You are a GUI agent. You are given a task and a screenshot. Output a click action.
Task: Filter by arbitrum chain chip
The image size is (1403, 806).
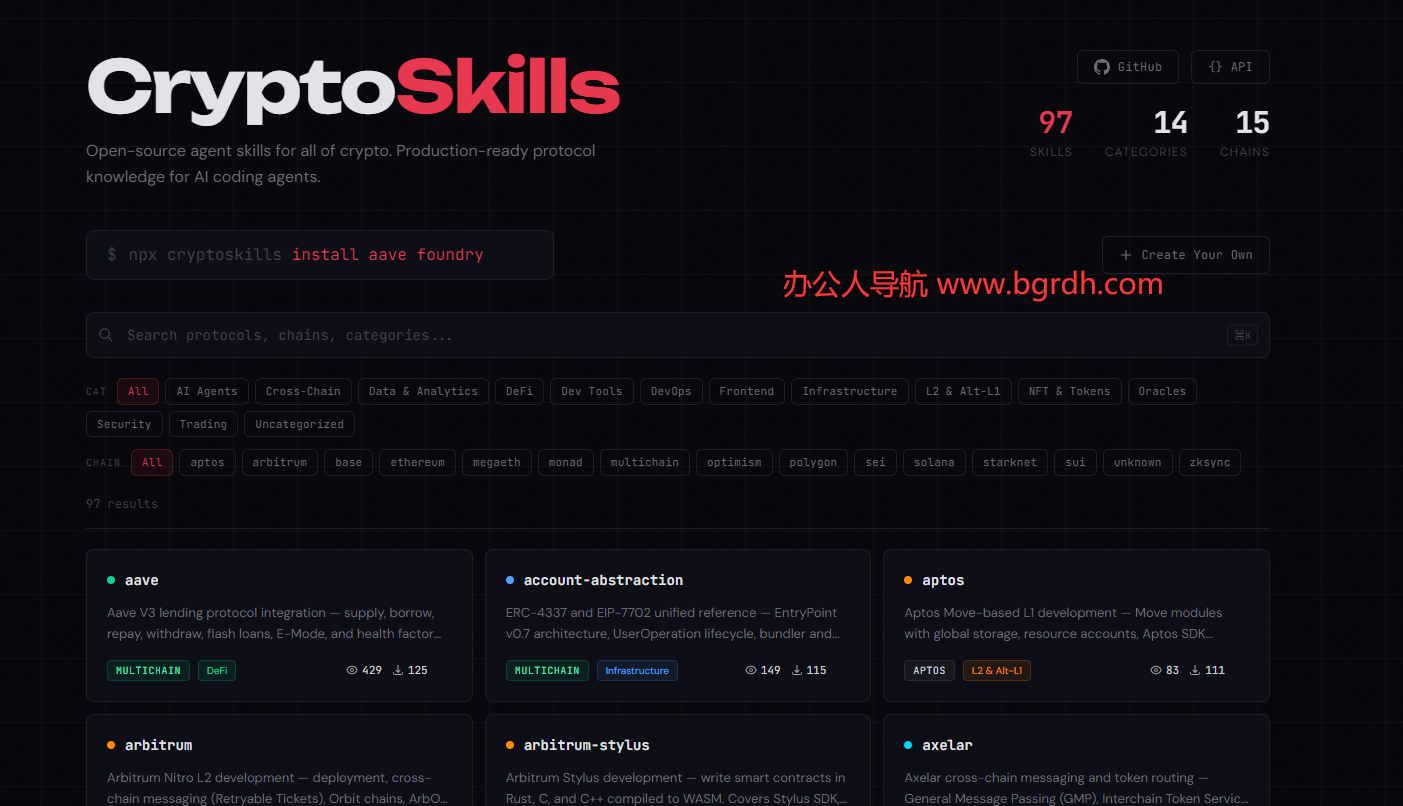(280, 462)
